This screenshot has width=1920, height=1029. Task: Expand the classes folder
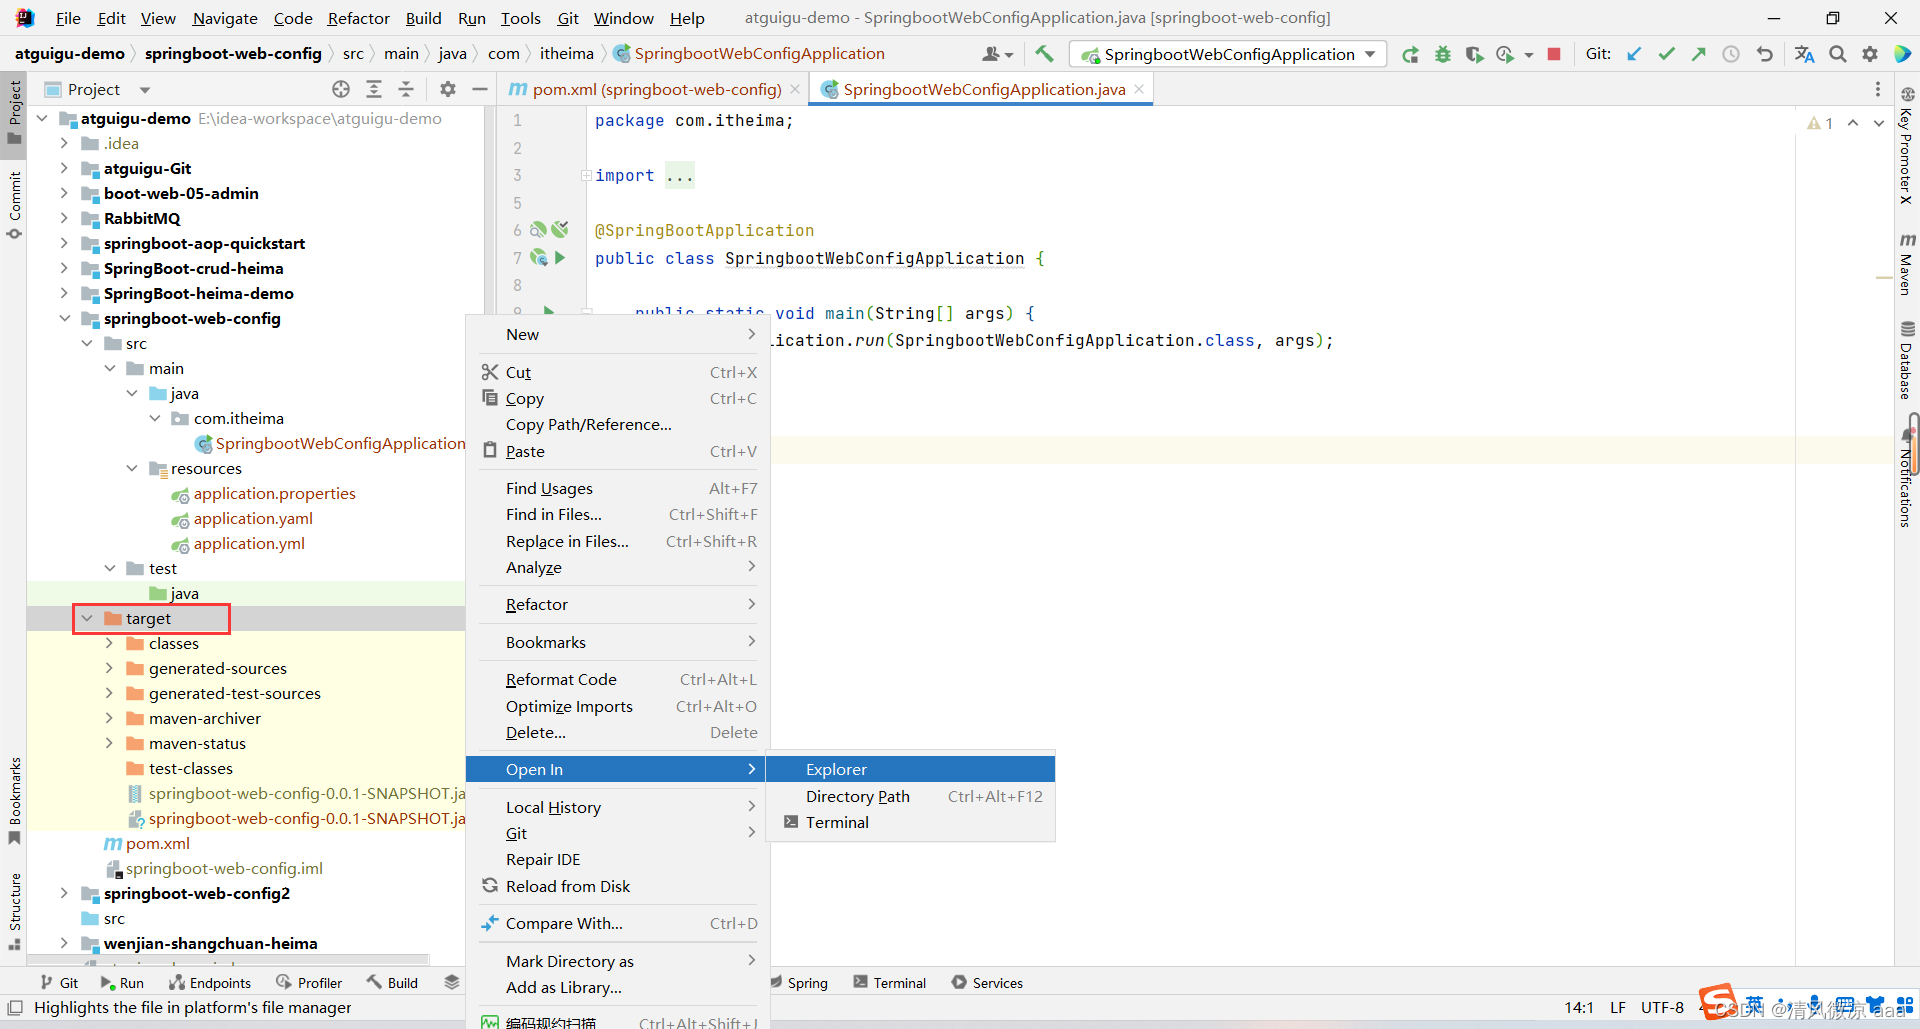tap(110, 643)
